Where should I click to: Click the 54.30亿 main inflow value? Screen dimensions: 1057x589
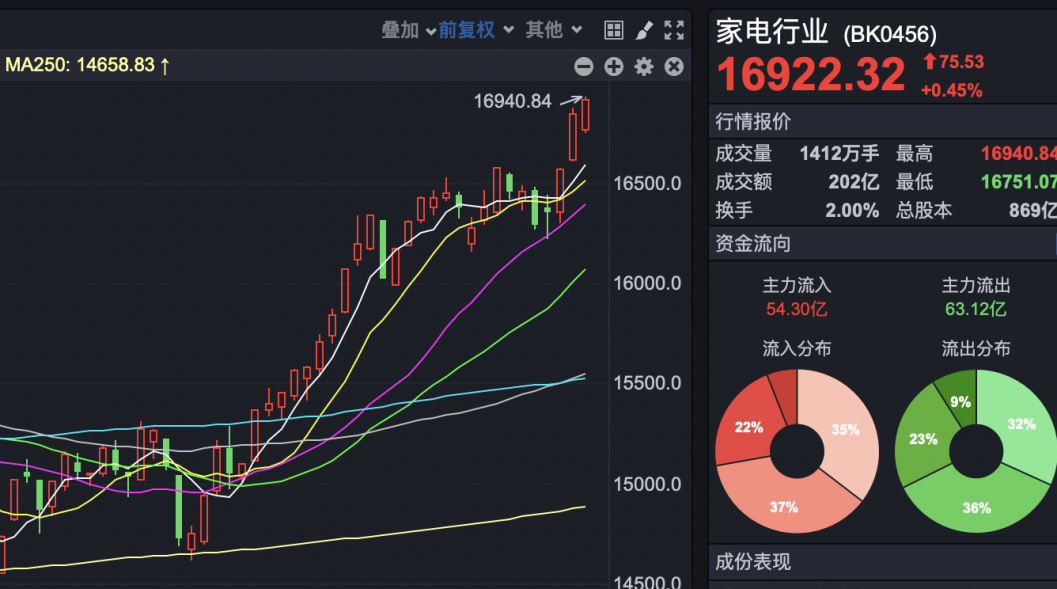(796, 309)
